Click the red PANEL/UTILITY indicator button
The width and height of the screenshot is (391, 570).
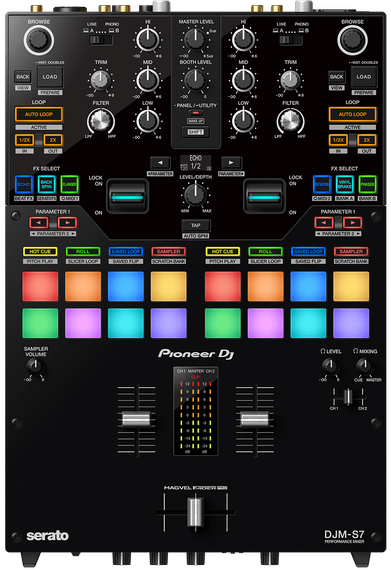196,113
